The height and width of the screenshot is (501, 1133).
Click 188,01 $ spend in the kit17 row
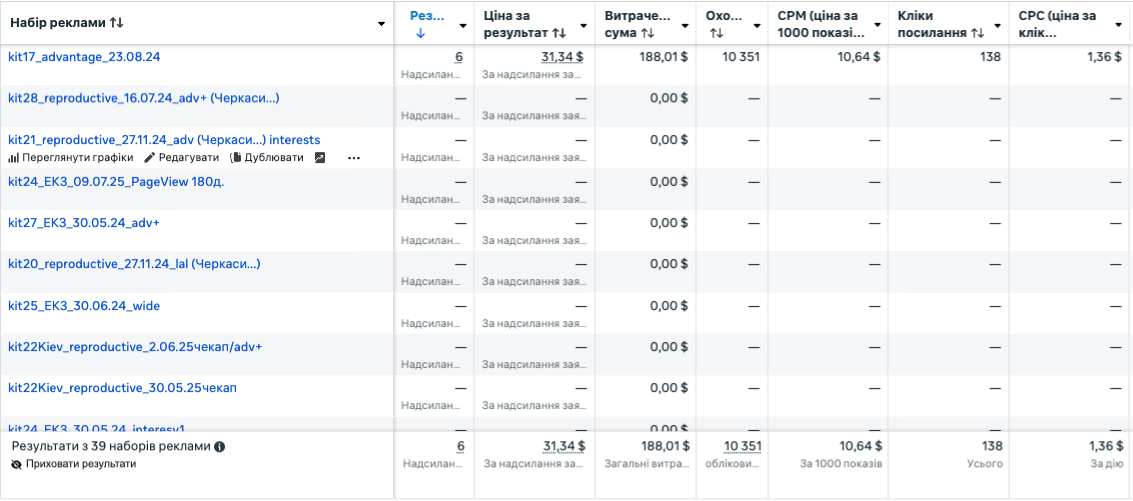pyautogui.click(x=663, y=57)
